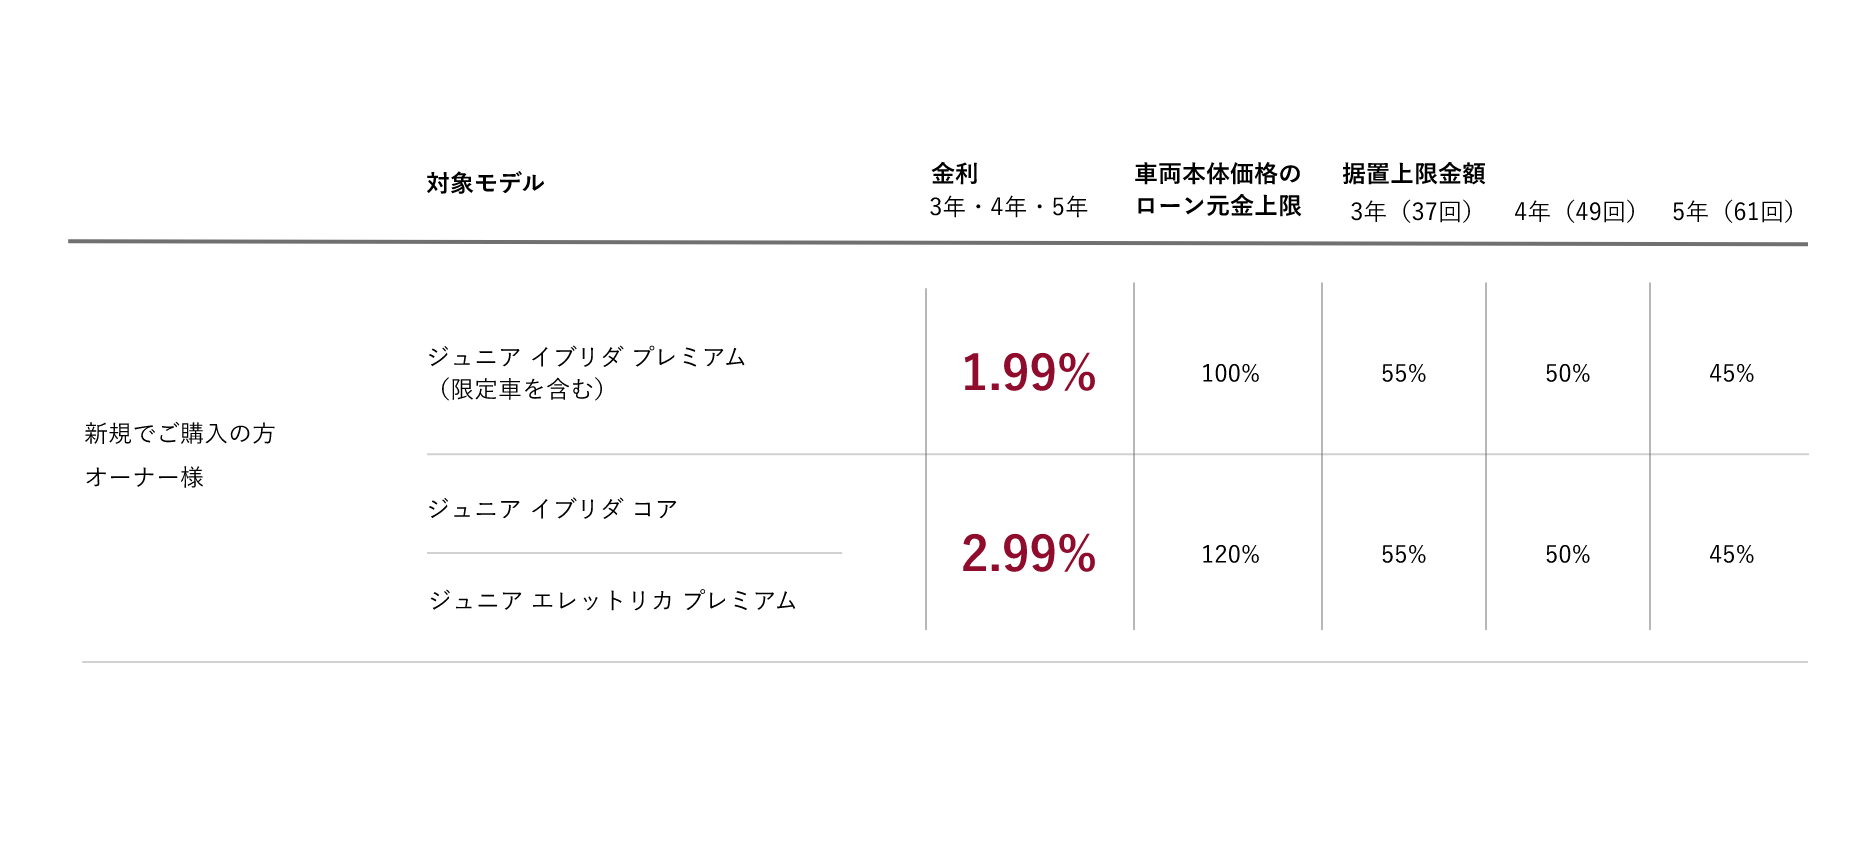The width and height of the screenshot is (1850, 850).
Task: Select the ジュニア エレットリカ プレミアム model name
Action: coord(612,600)
